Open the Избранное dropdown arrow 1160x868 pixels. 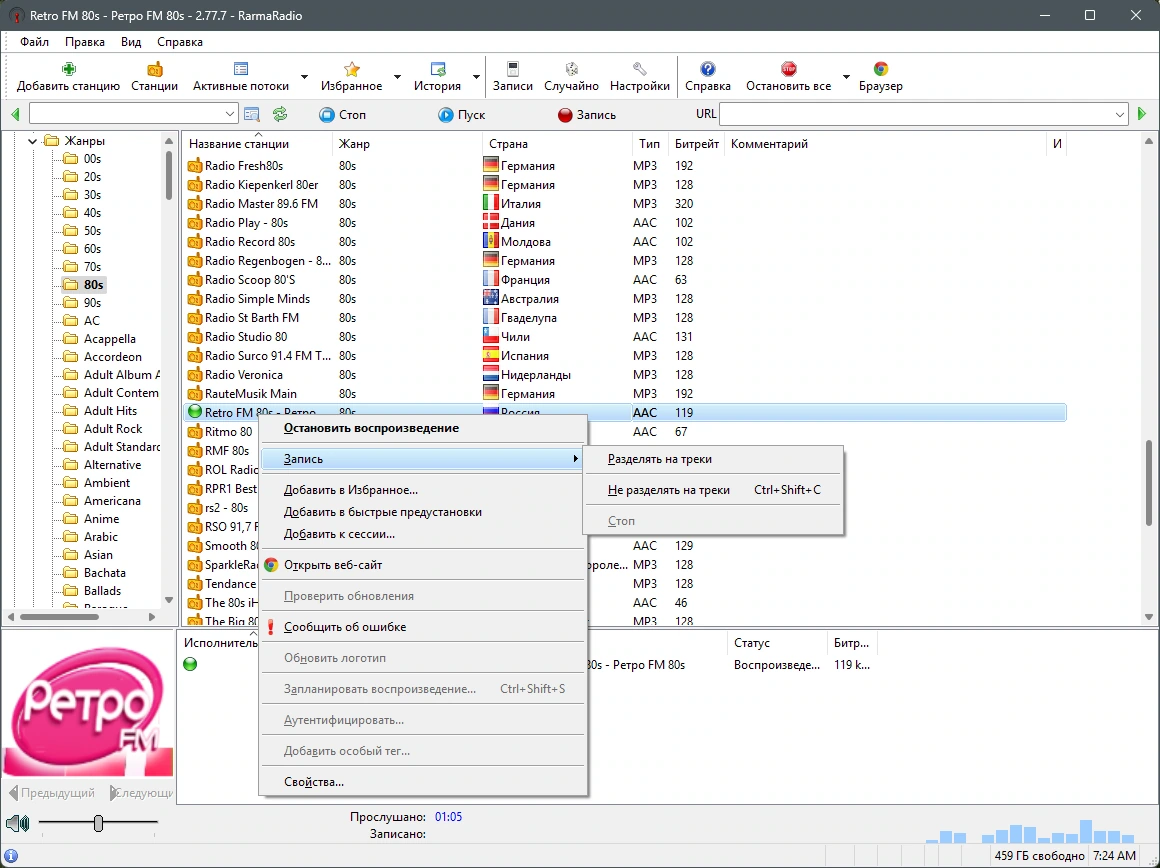397,77
